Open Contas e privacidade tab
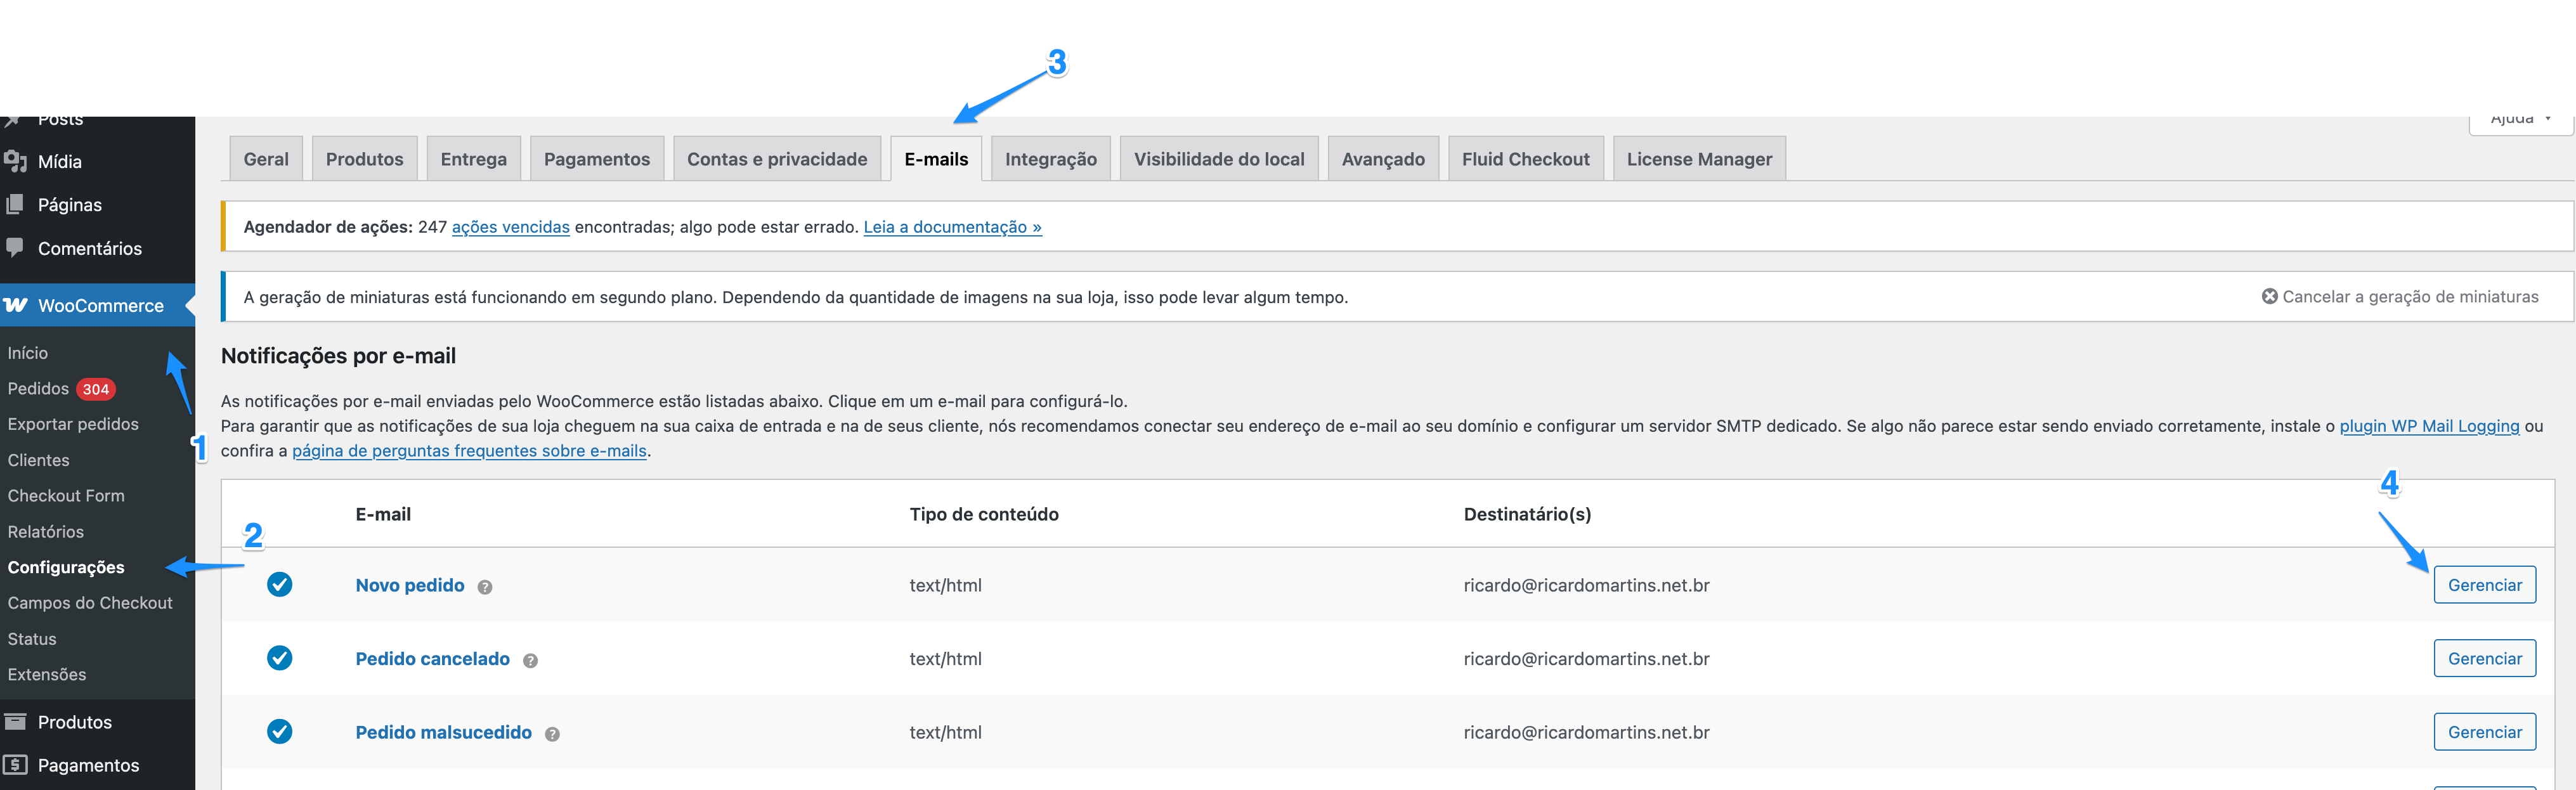 [x=777, y=158]
